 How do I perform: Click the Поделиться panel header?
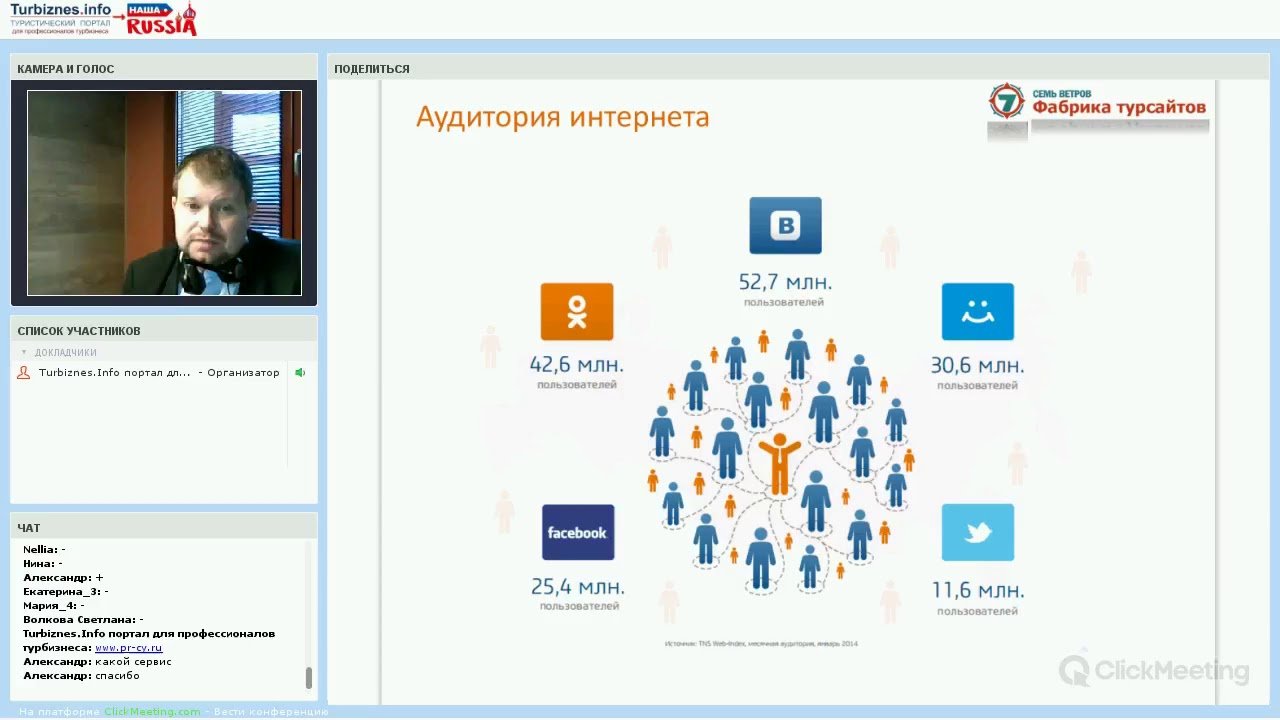point(798,69)
